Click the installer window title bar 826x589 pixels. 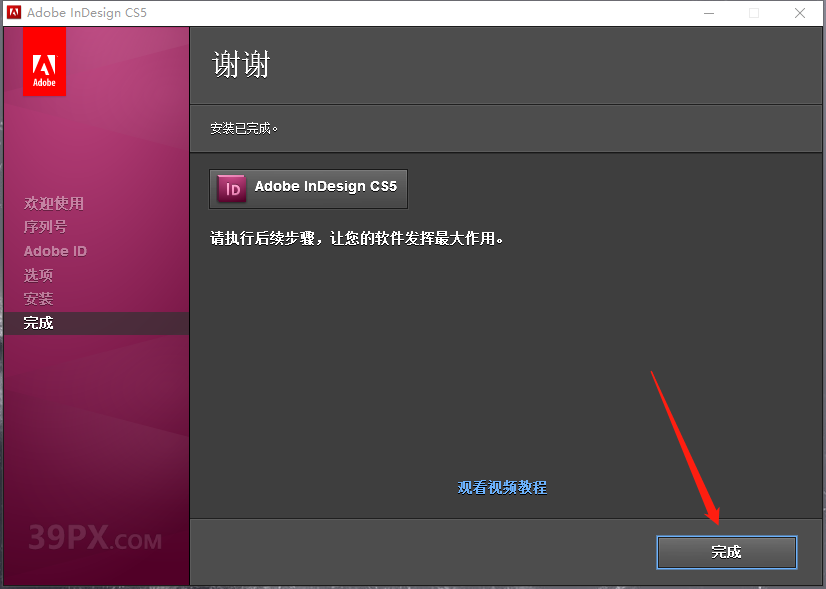coord(400,13)
